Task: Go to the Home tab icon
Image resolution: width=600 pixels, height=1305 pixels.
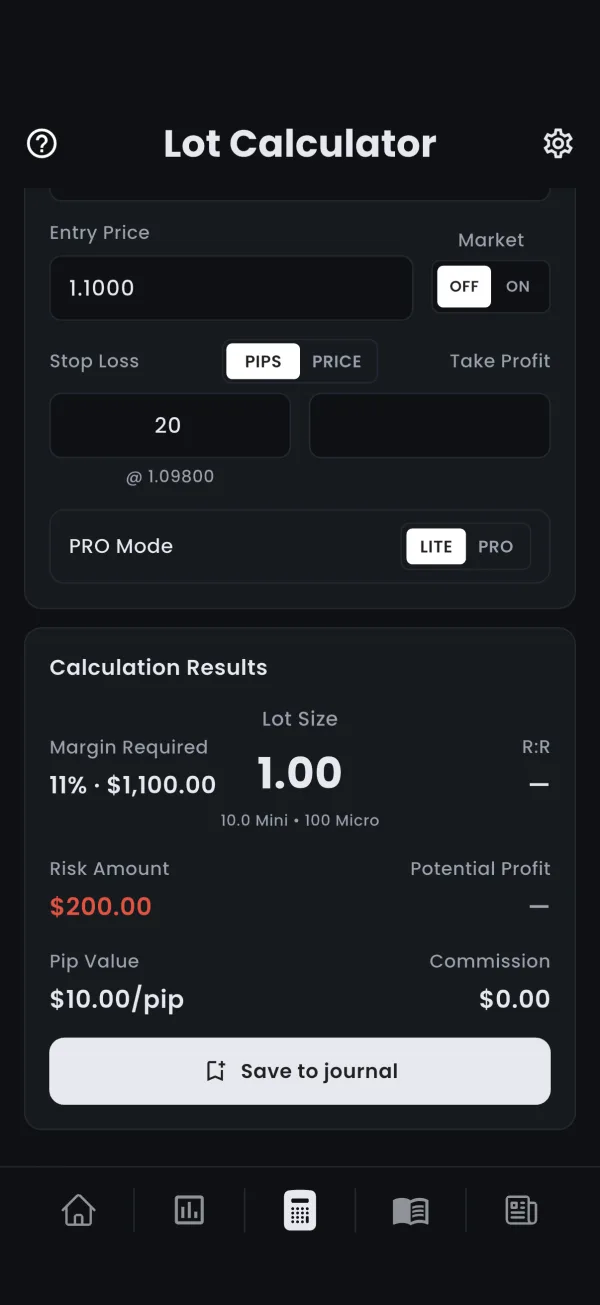Action: pos(78,1211)
